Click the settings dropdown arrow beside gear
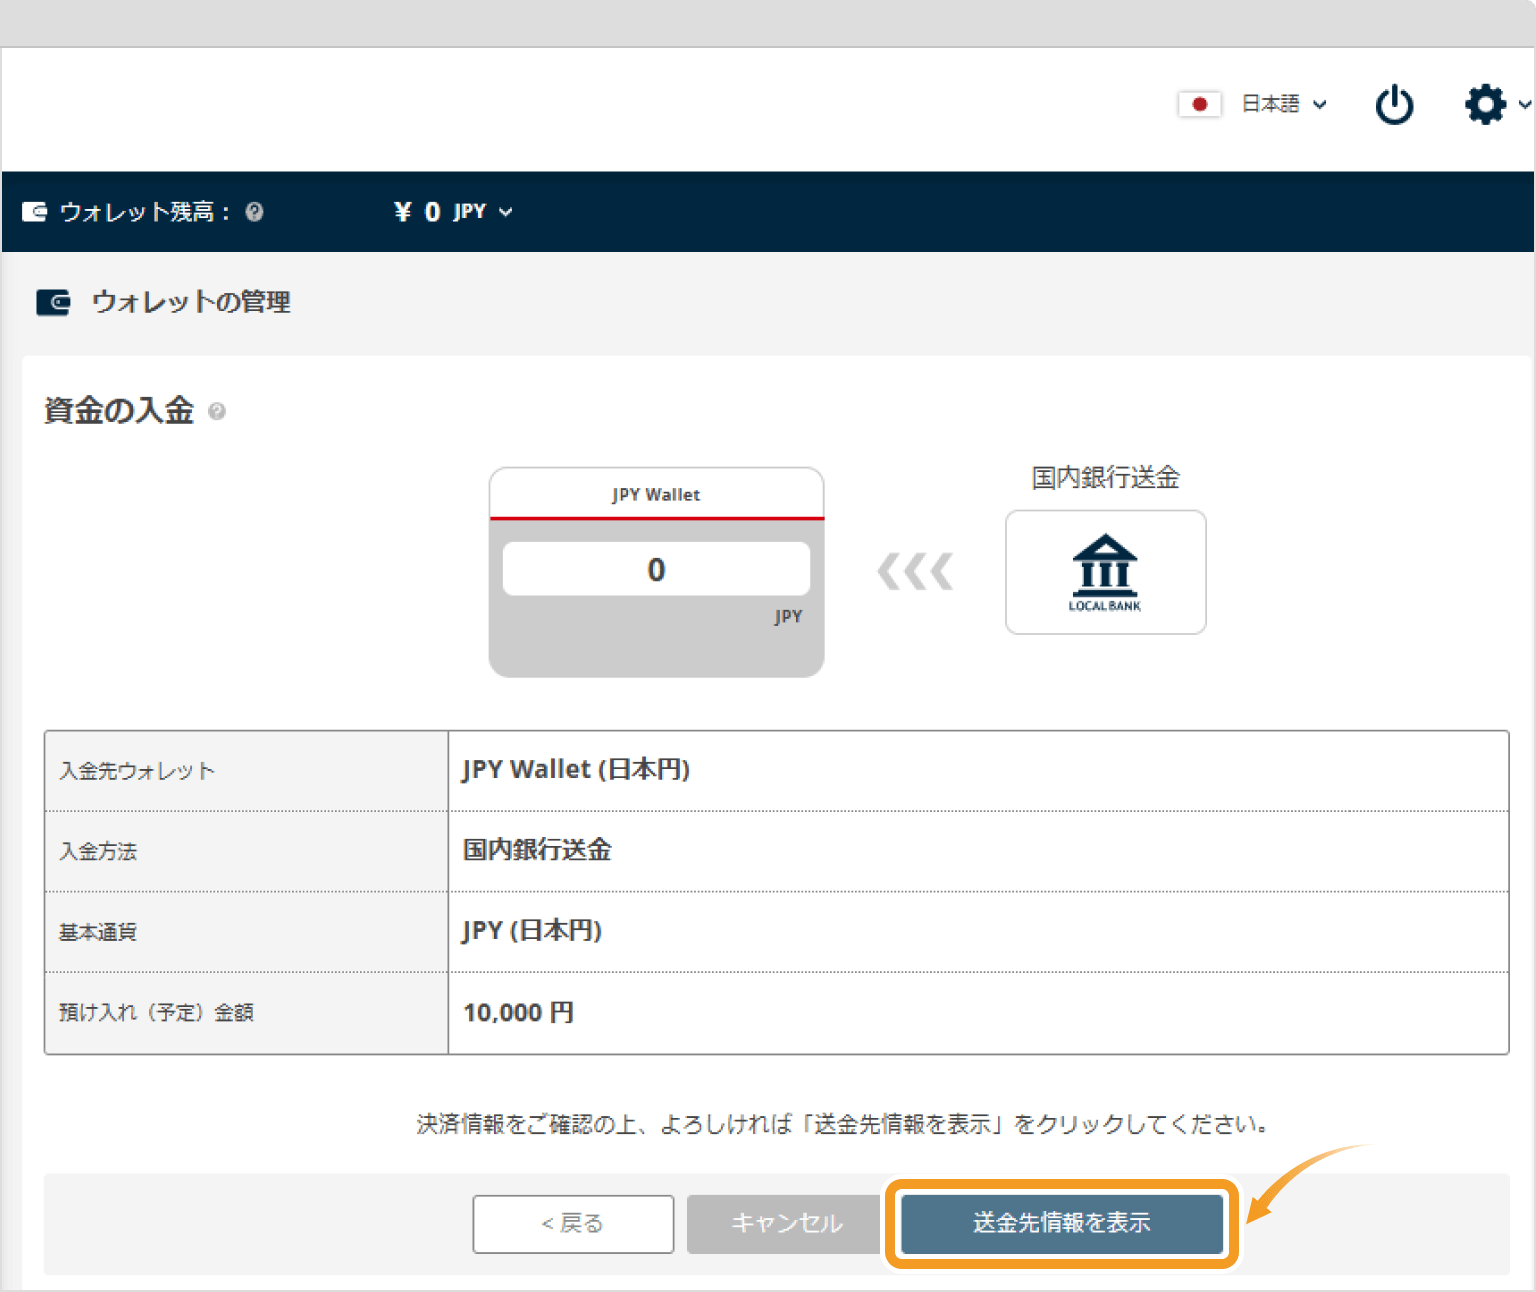 [1523, 104]
